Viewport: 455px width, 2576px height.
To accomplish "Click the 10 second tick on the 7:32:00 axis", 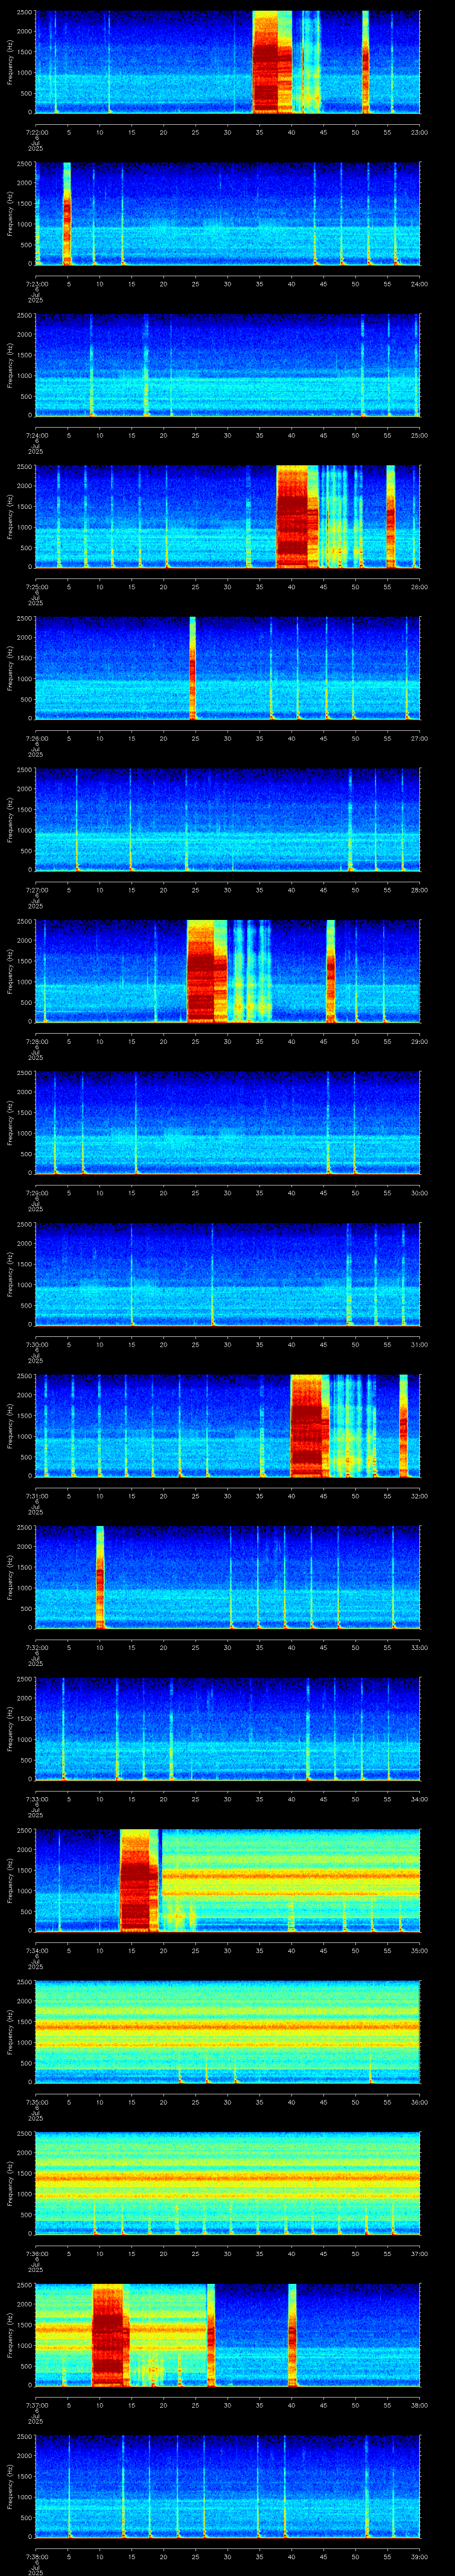I will (x=99, y=1647).
